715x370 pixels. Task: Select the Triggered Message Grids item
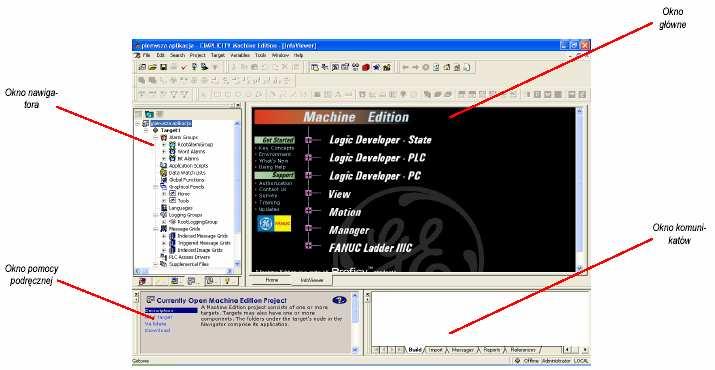[x=204, y=243]
